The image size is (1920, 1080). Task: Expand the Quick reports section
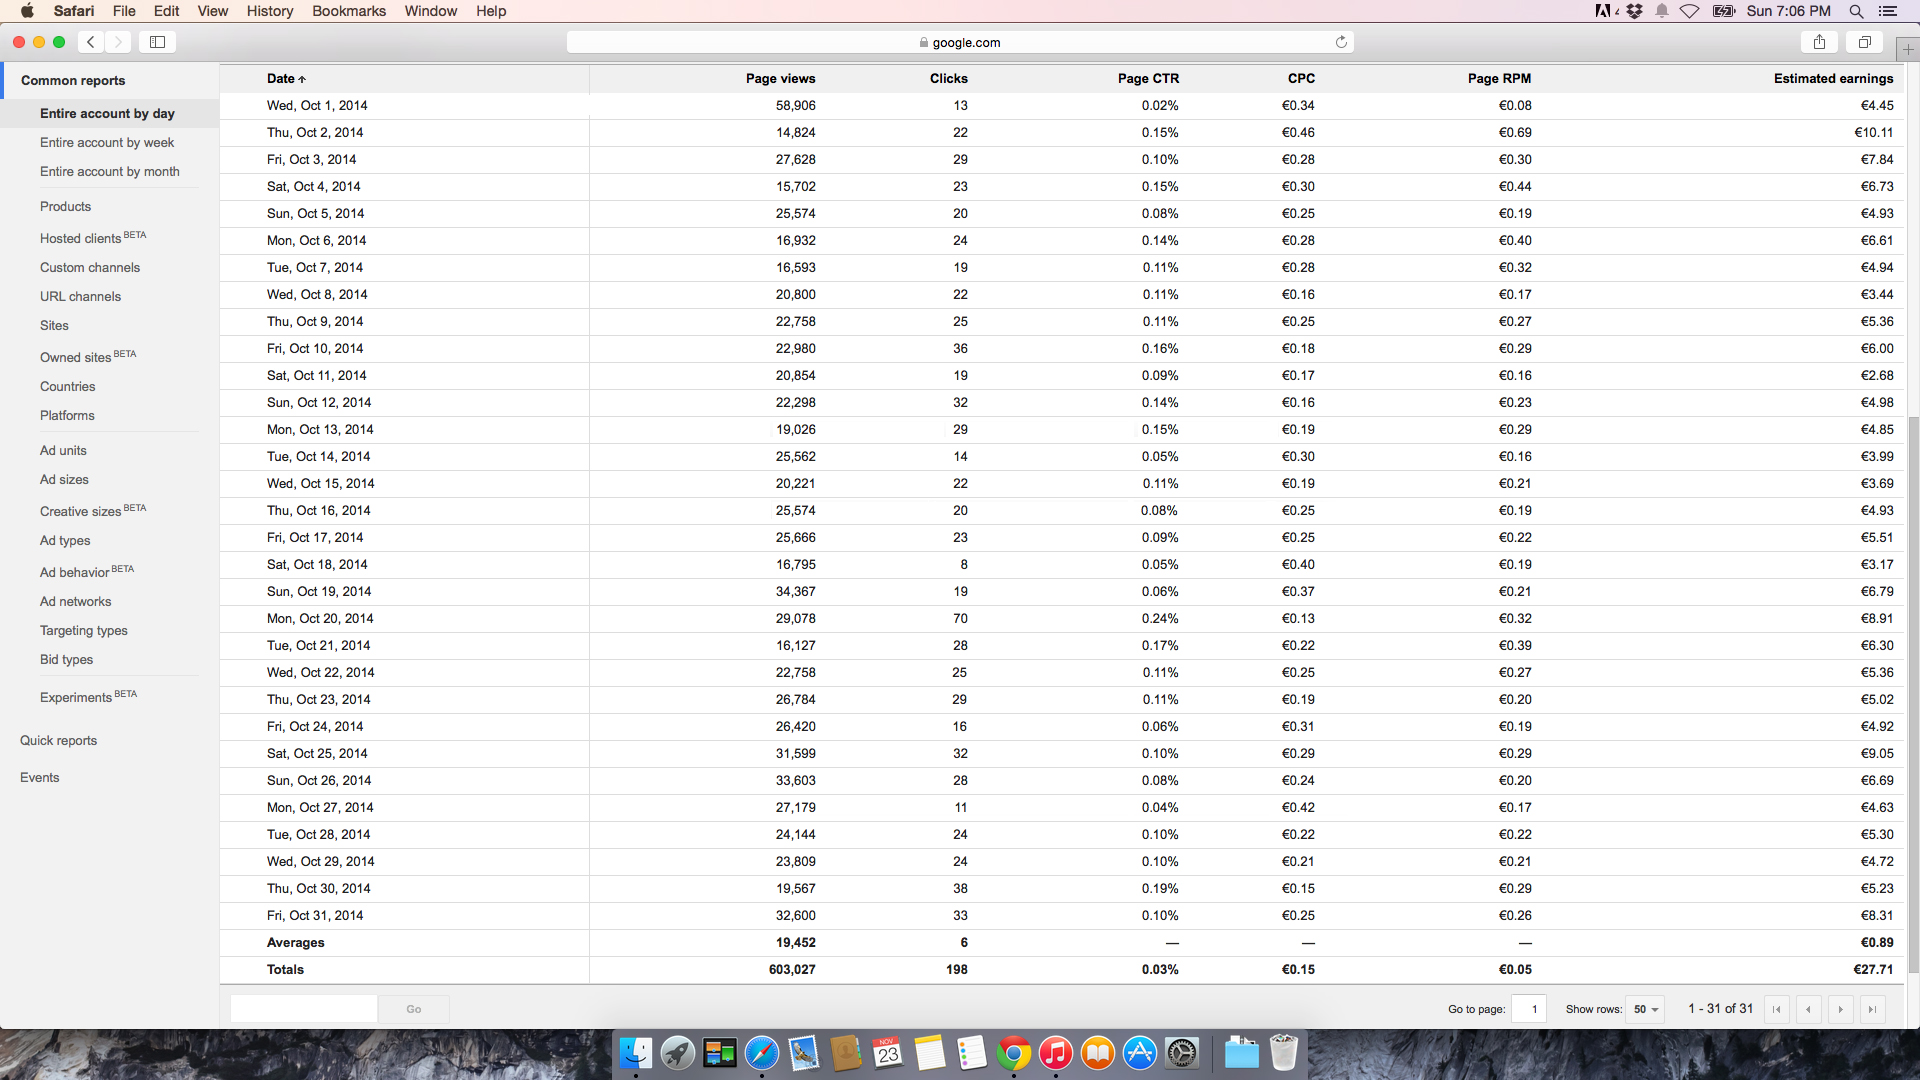[58, 740]
